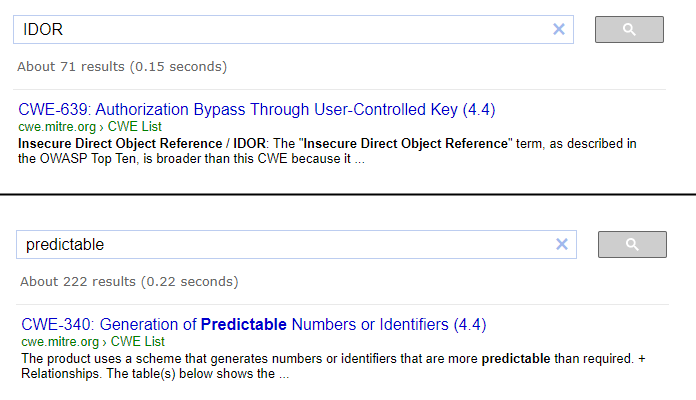The image size is (696, 400).
Task: Focus the search box containing IDOR
Action: 284,30
